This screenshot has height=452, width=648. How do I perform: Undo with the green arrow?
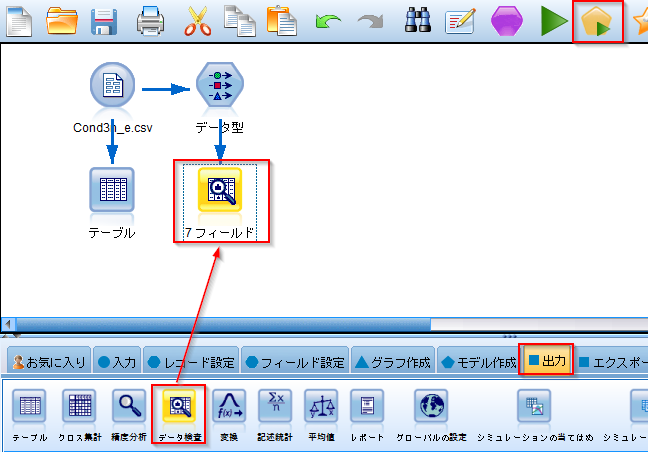pyautogui.click(x=328, y=21)
